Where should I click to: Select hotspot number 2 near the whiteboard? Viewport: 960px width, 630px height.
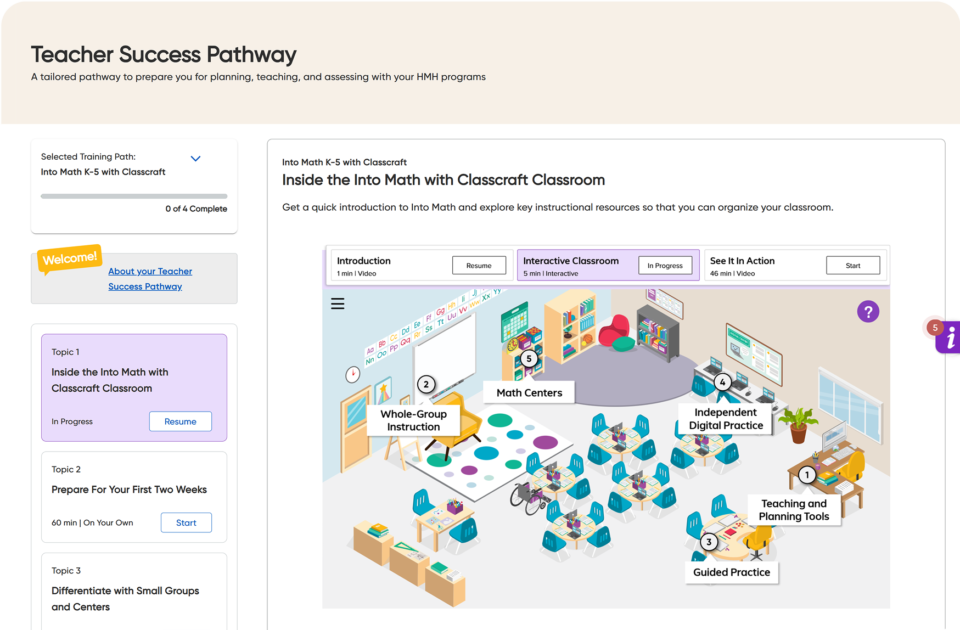[426, 384]
